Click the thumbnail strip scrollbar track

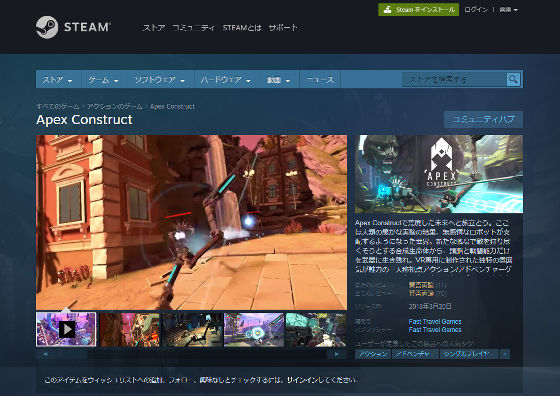click(191, 354)
